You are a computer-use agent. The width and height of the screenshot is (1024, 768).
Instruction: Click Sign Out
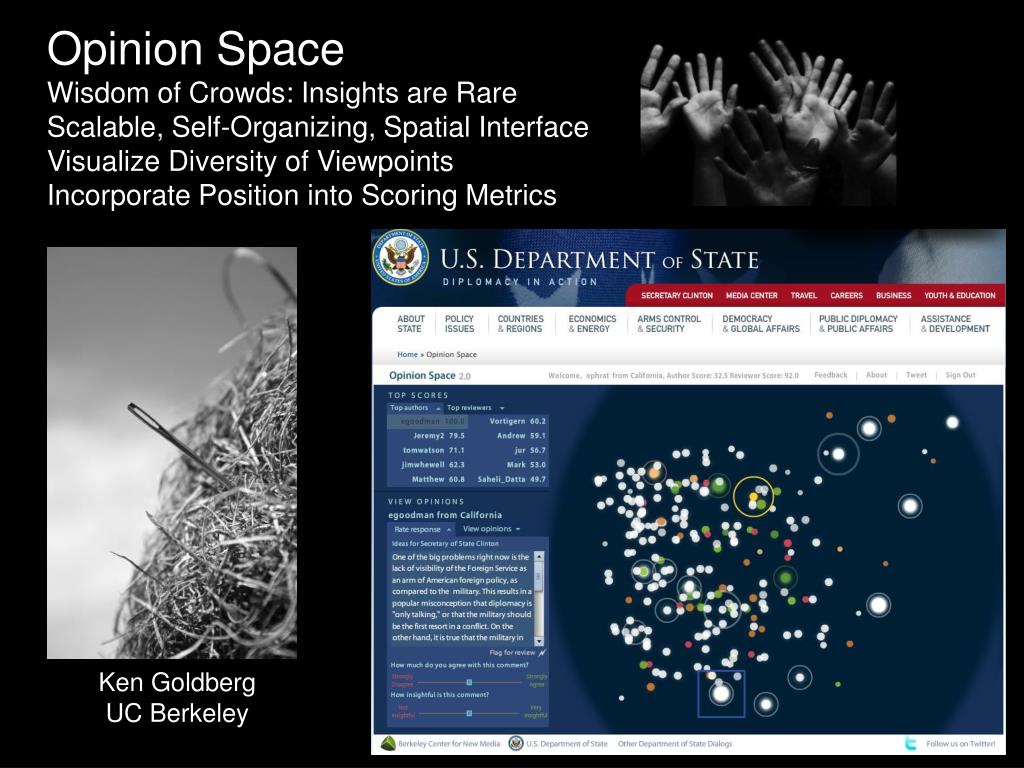(961, 375)
